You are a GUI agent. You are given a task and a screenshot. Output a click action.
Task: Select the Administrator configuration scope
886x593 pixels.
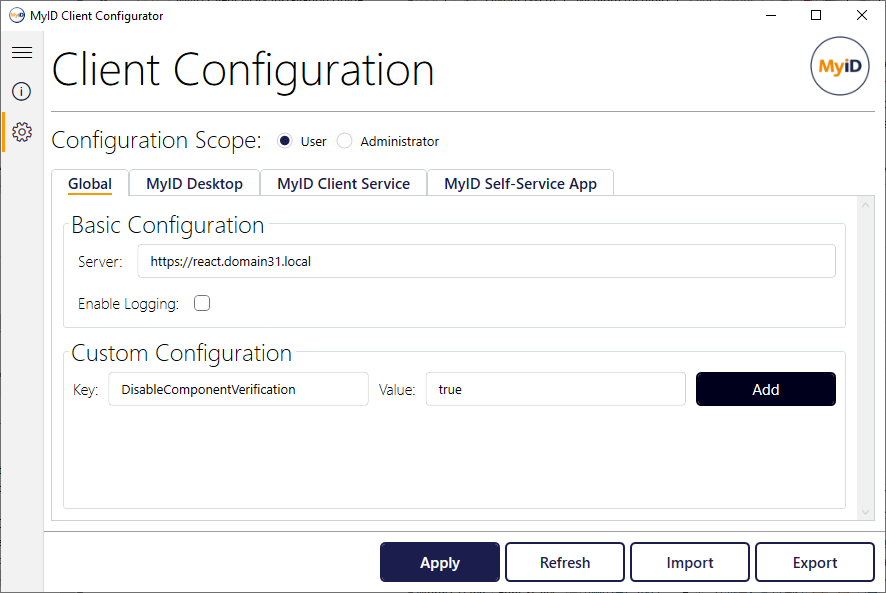(345, 141)
